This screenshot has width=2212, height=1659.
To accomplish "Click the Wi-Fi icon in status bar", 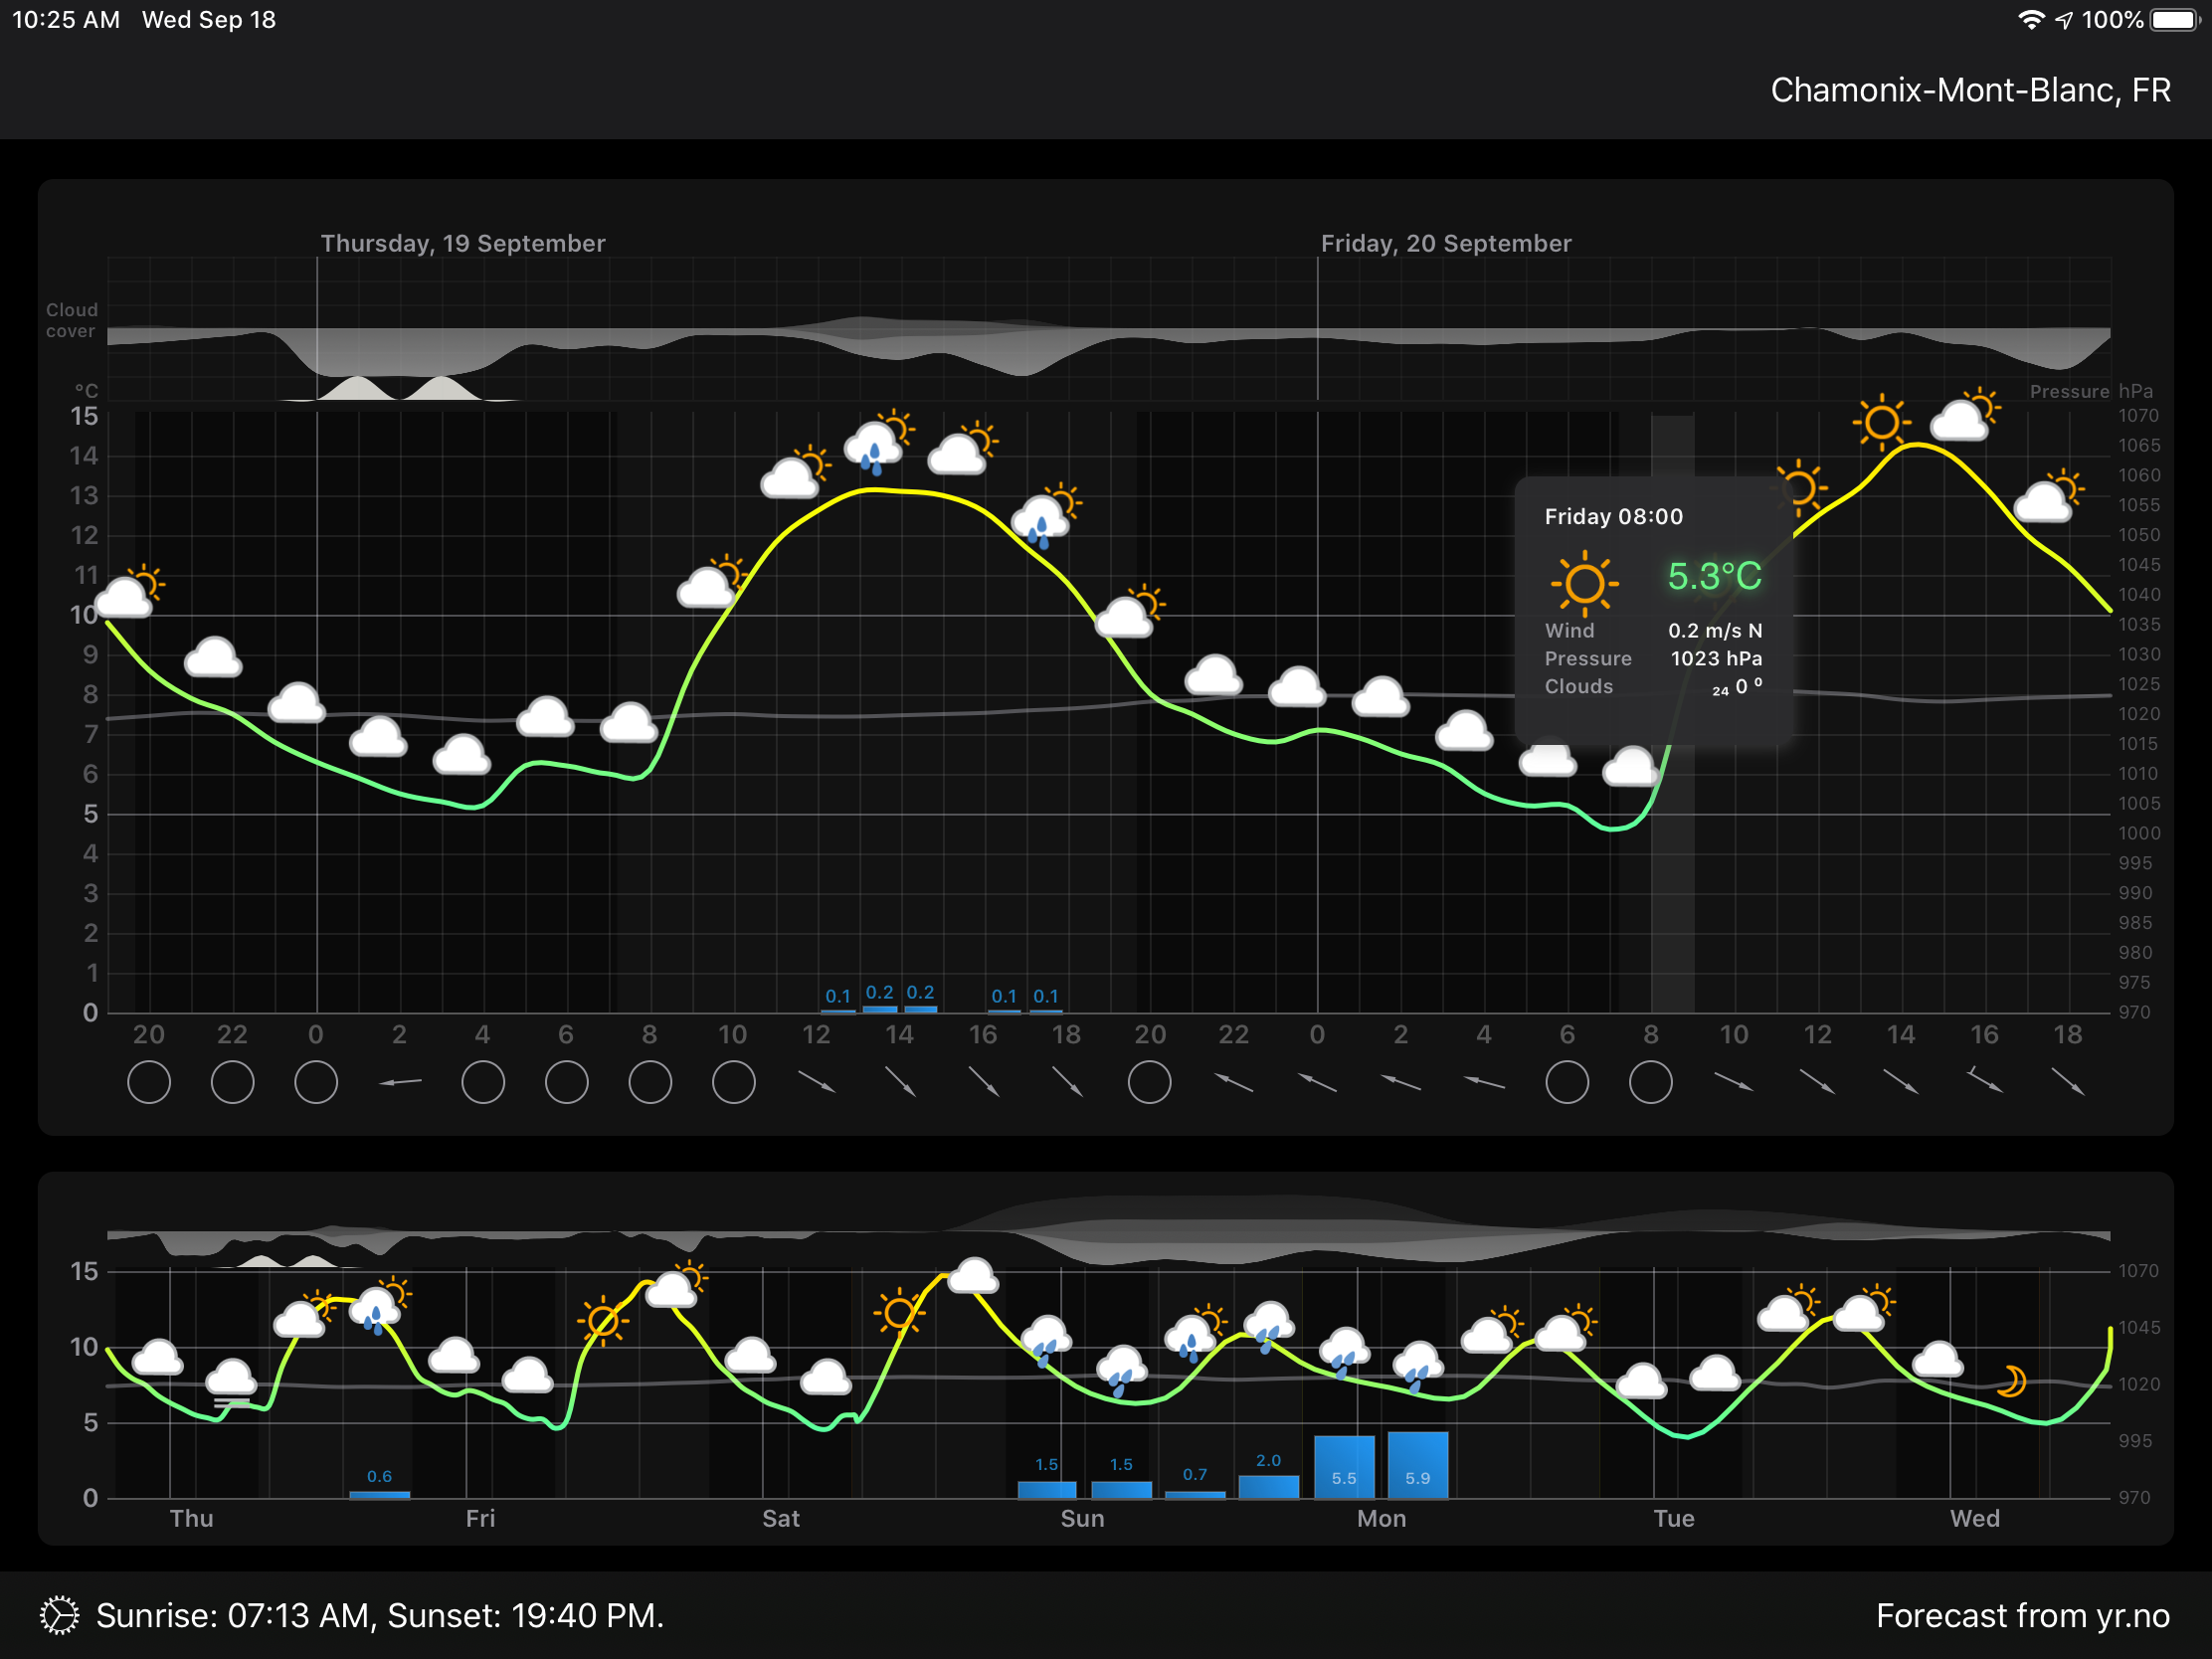I will coord(2030,20).
